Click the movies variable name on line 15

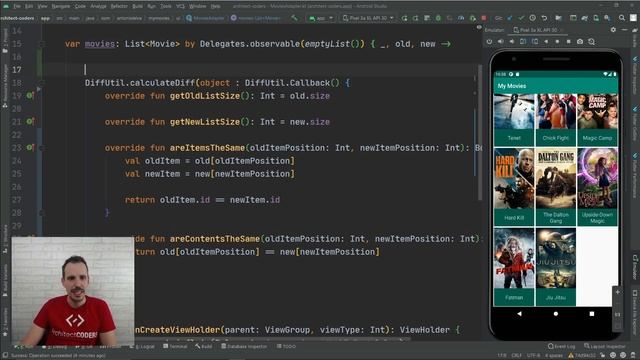point(100,44)
